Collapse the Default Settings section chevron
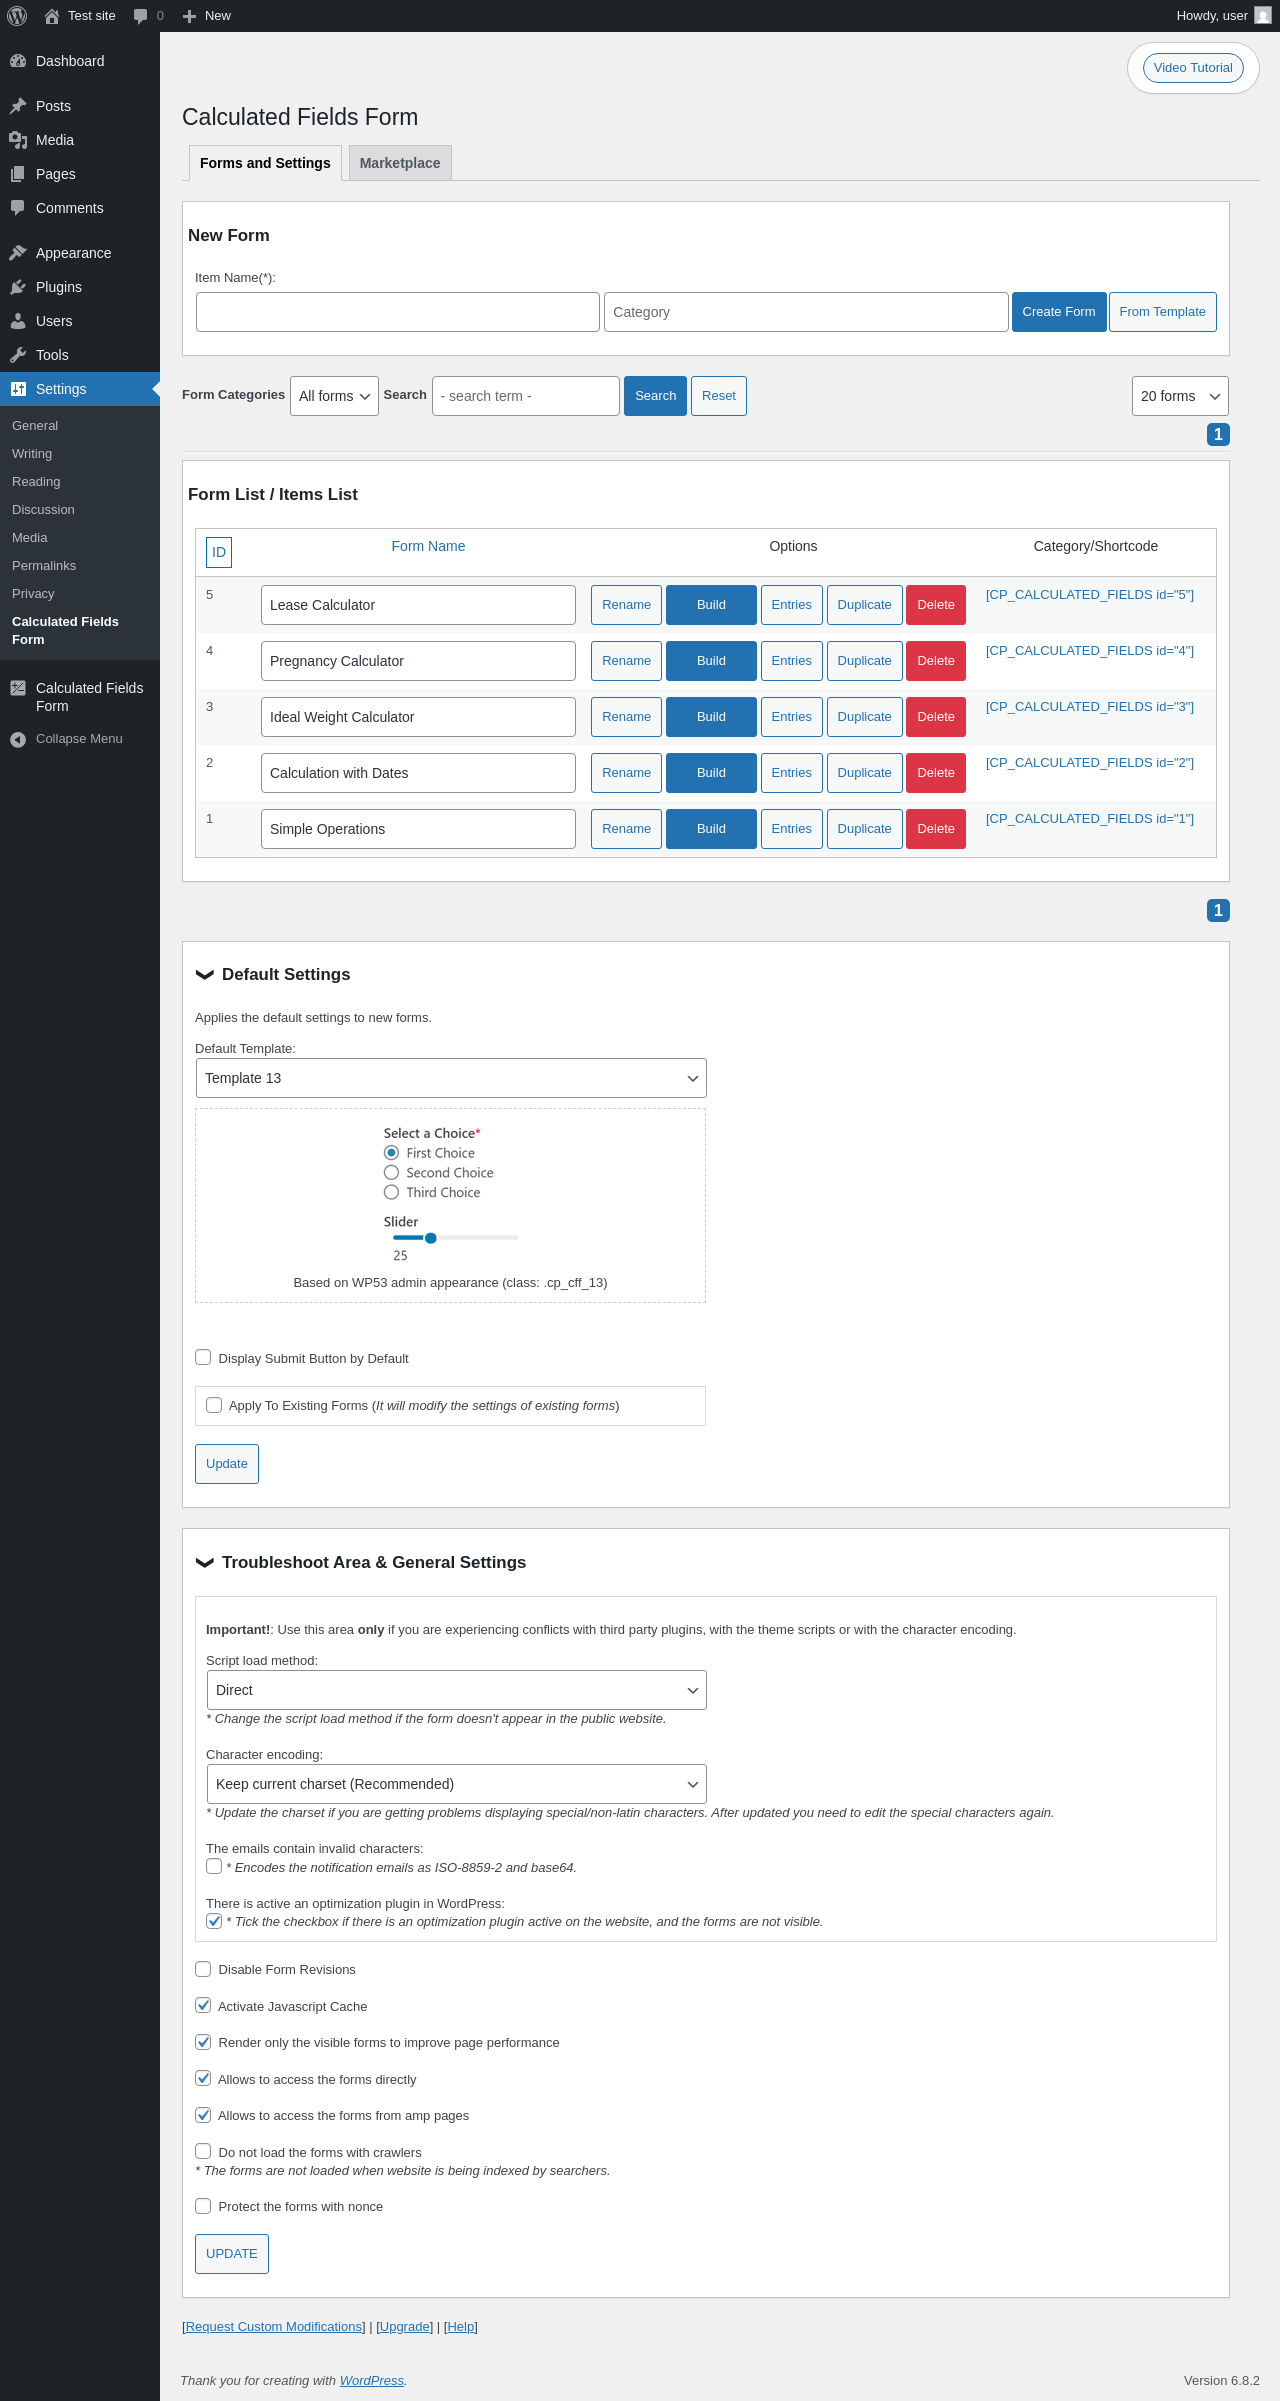This screenshot has height=2401, width=1280. click(205, 974)
